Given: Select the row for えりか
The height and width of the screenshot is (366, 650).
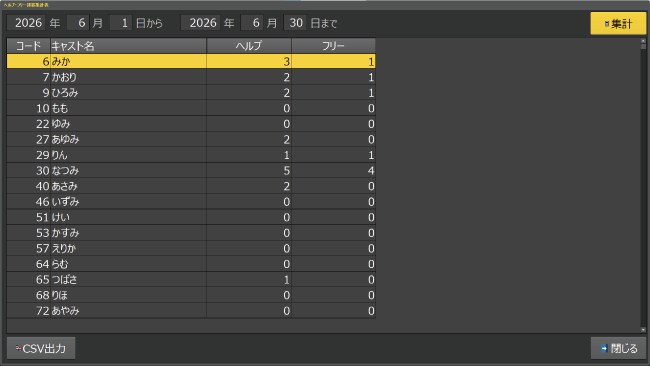Looking at the screenshot, I should [191, 248].
